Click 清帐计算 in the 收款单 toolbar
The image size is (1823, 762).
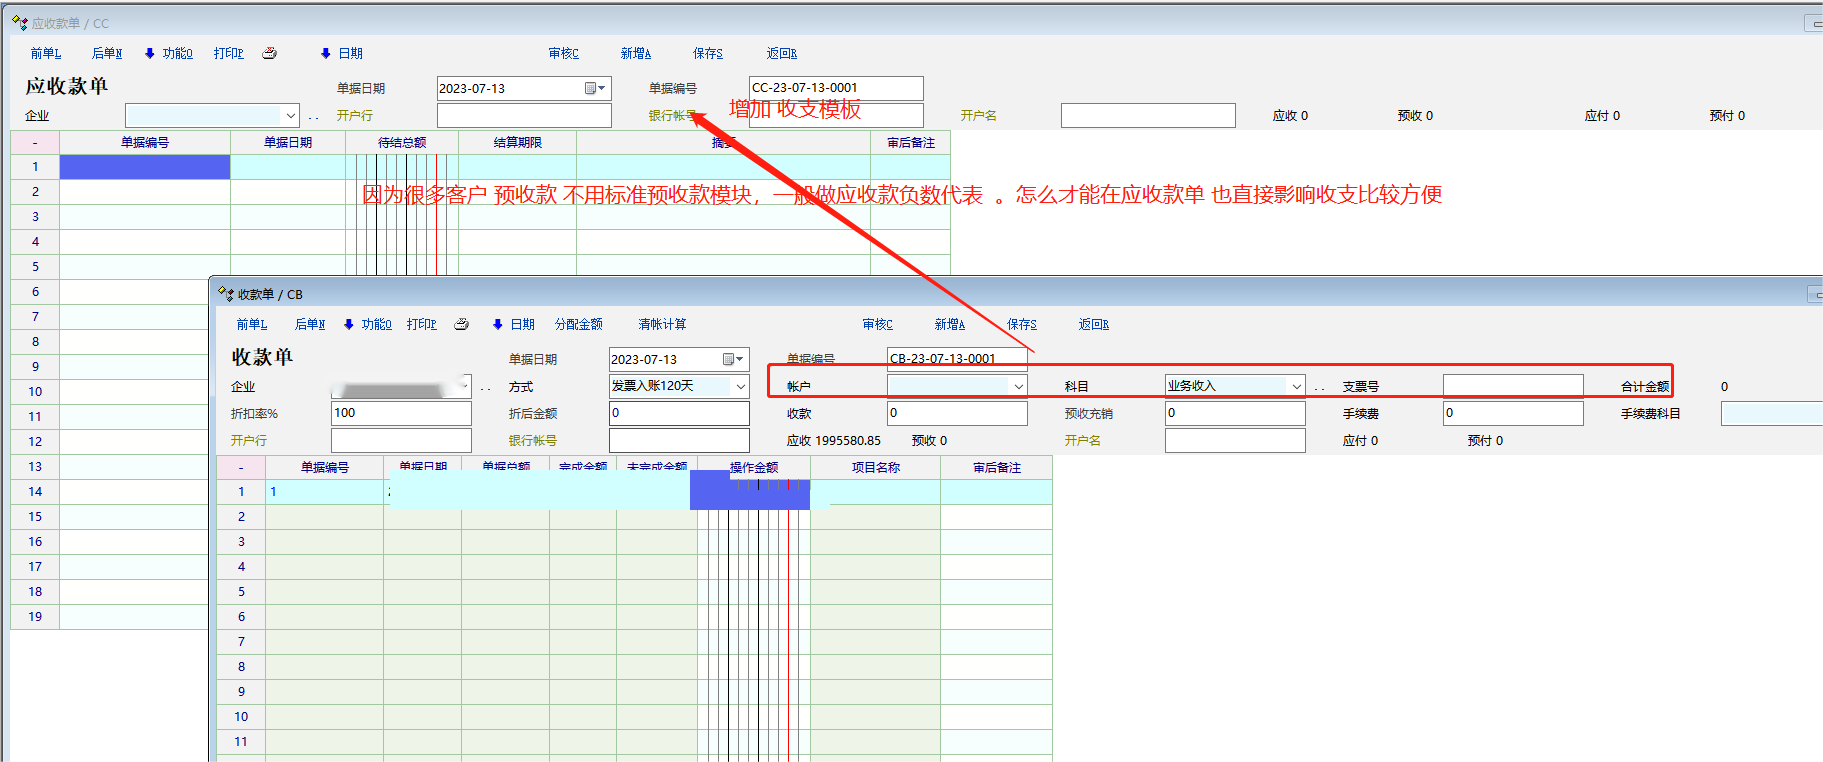tap(662, 324)
